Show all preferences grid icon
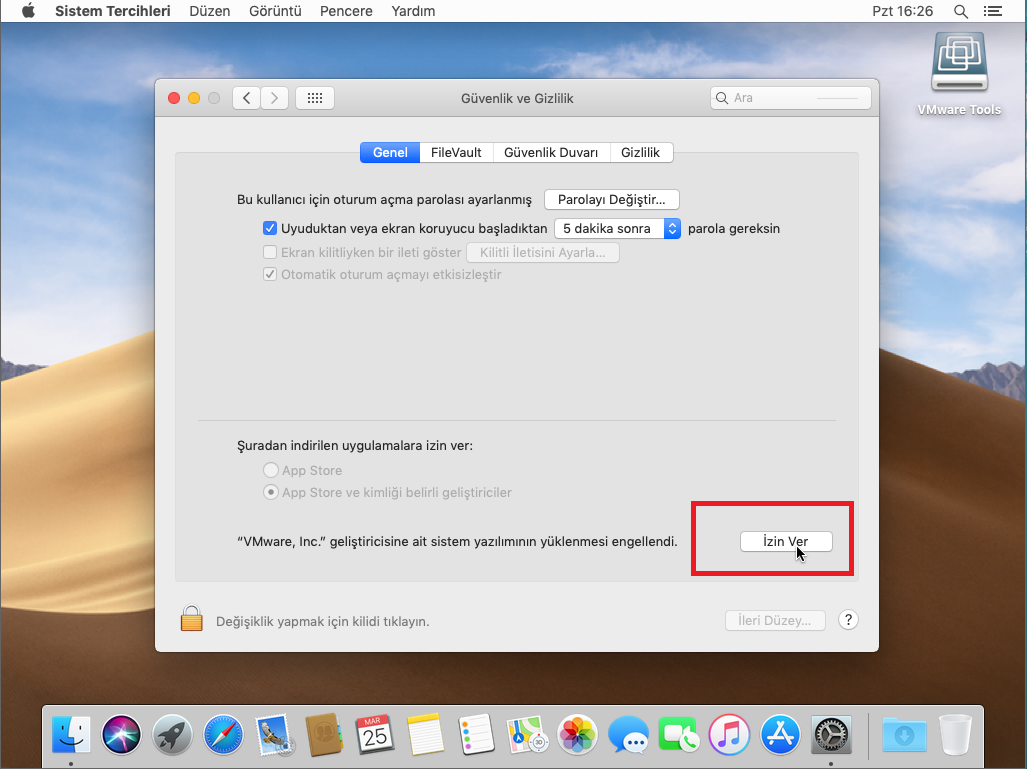The image size is (1027, 769). [315, 98]
